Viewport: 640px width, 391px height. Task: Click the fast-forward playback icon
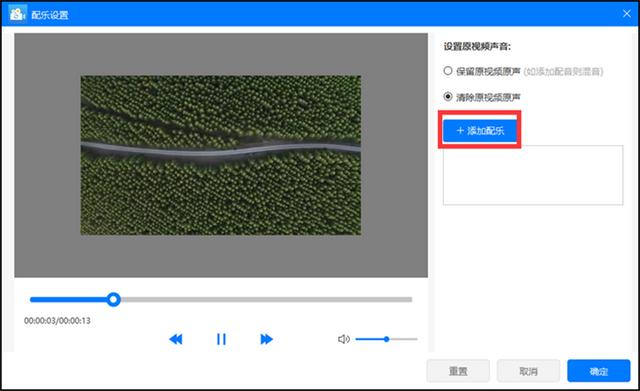click(x=266, y=339)
